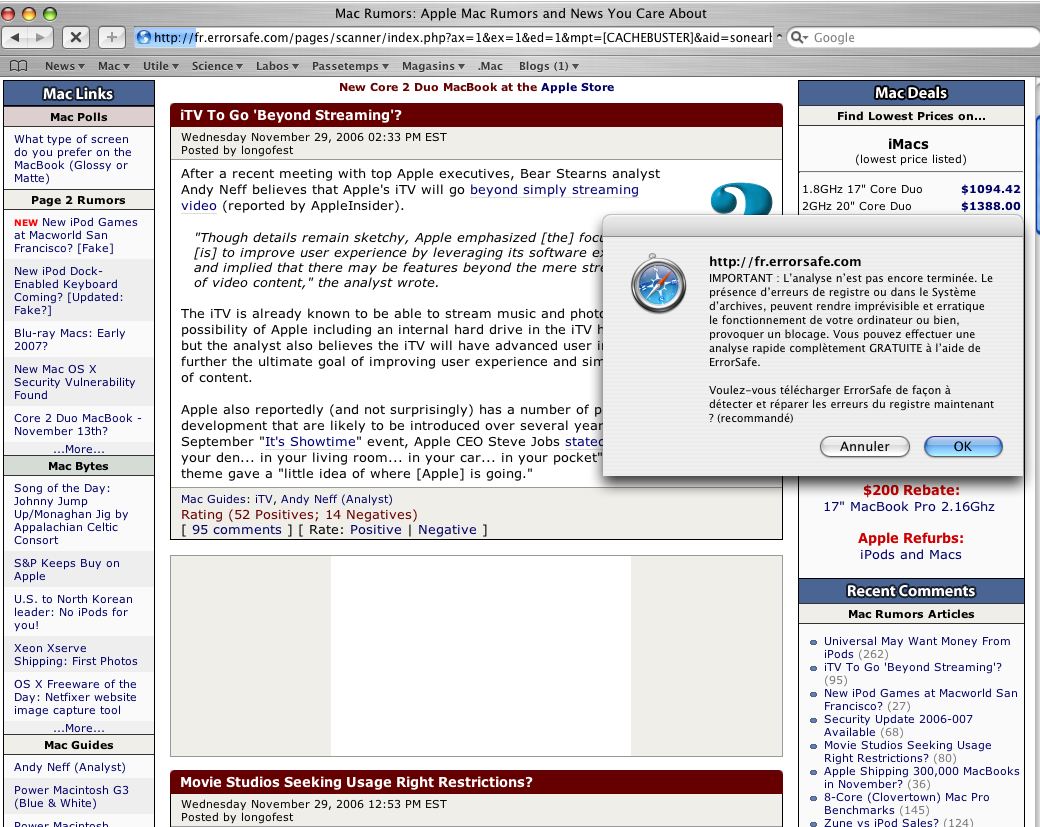Open the Apple Store link in banner
Image resolution: width=1040 pixels, height=827 pixels.
pos(577,87)
